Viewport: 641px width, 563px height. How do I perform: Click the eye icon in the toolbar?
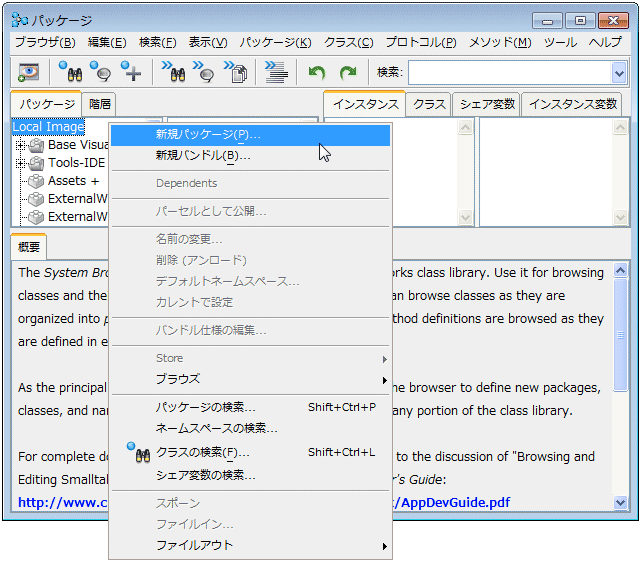28,72
